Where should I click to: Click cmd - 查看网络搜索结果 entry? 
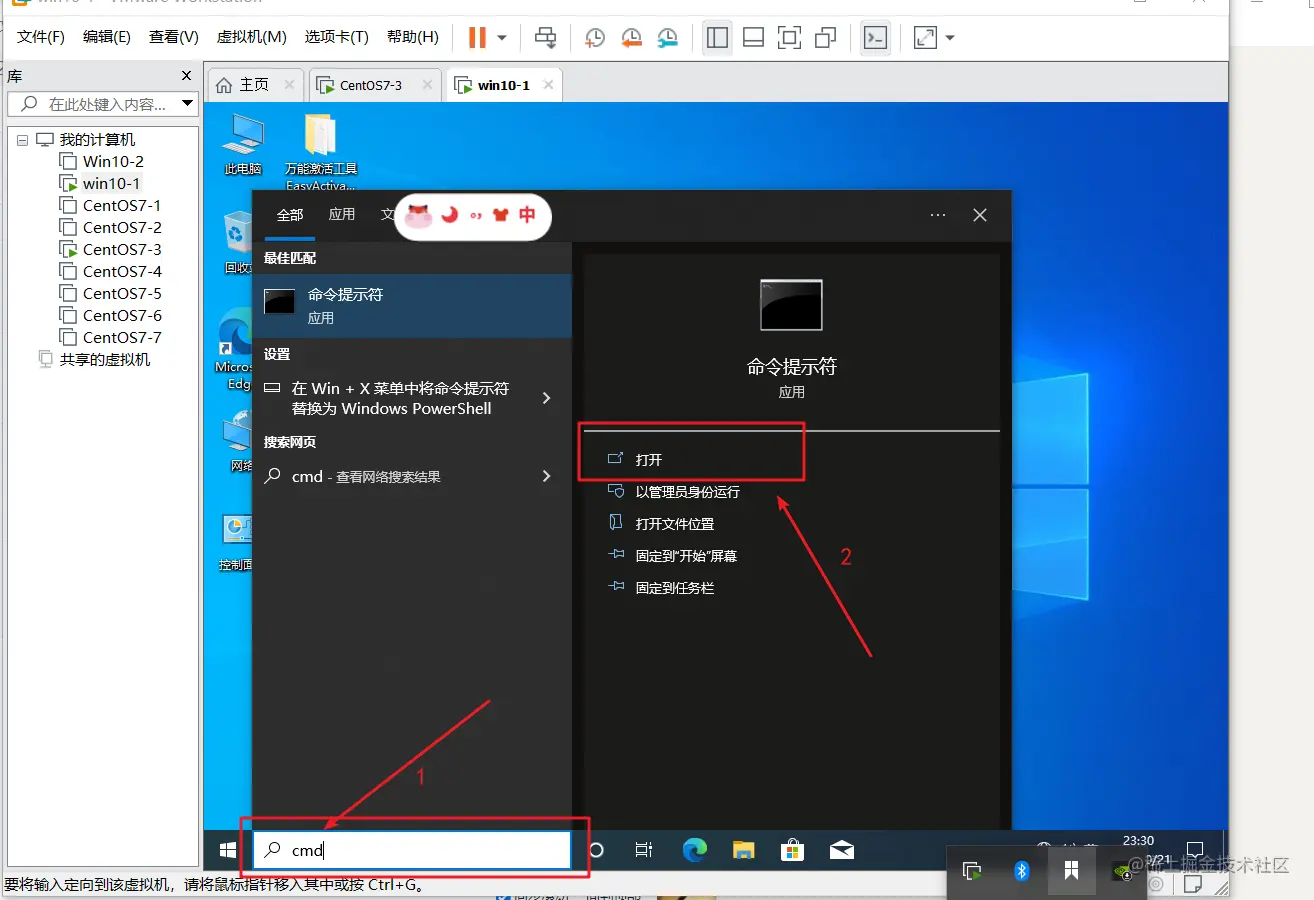[366, 477]
